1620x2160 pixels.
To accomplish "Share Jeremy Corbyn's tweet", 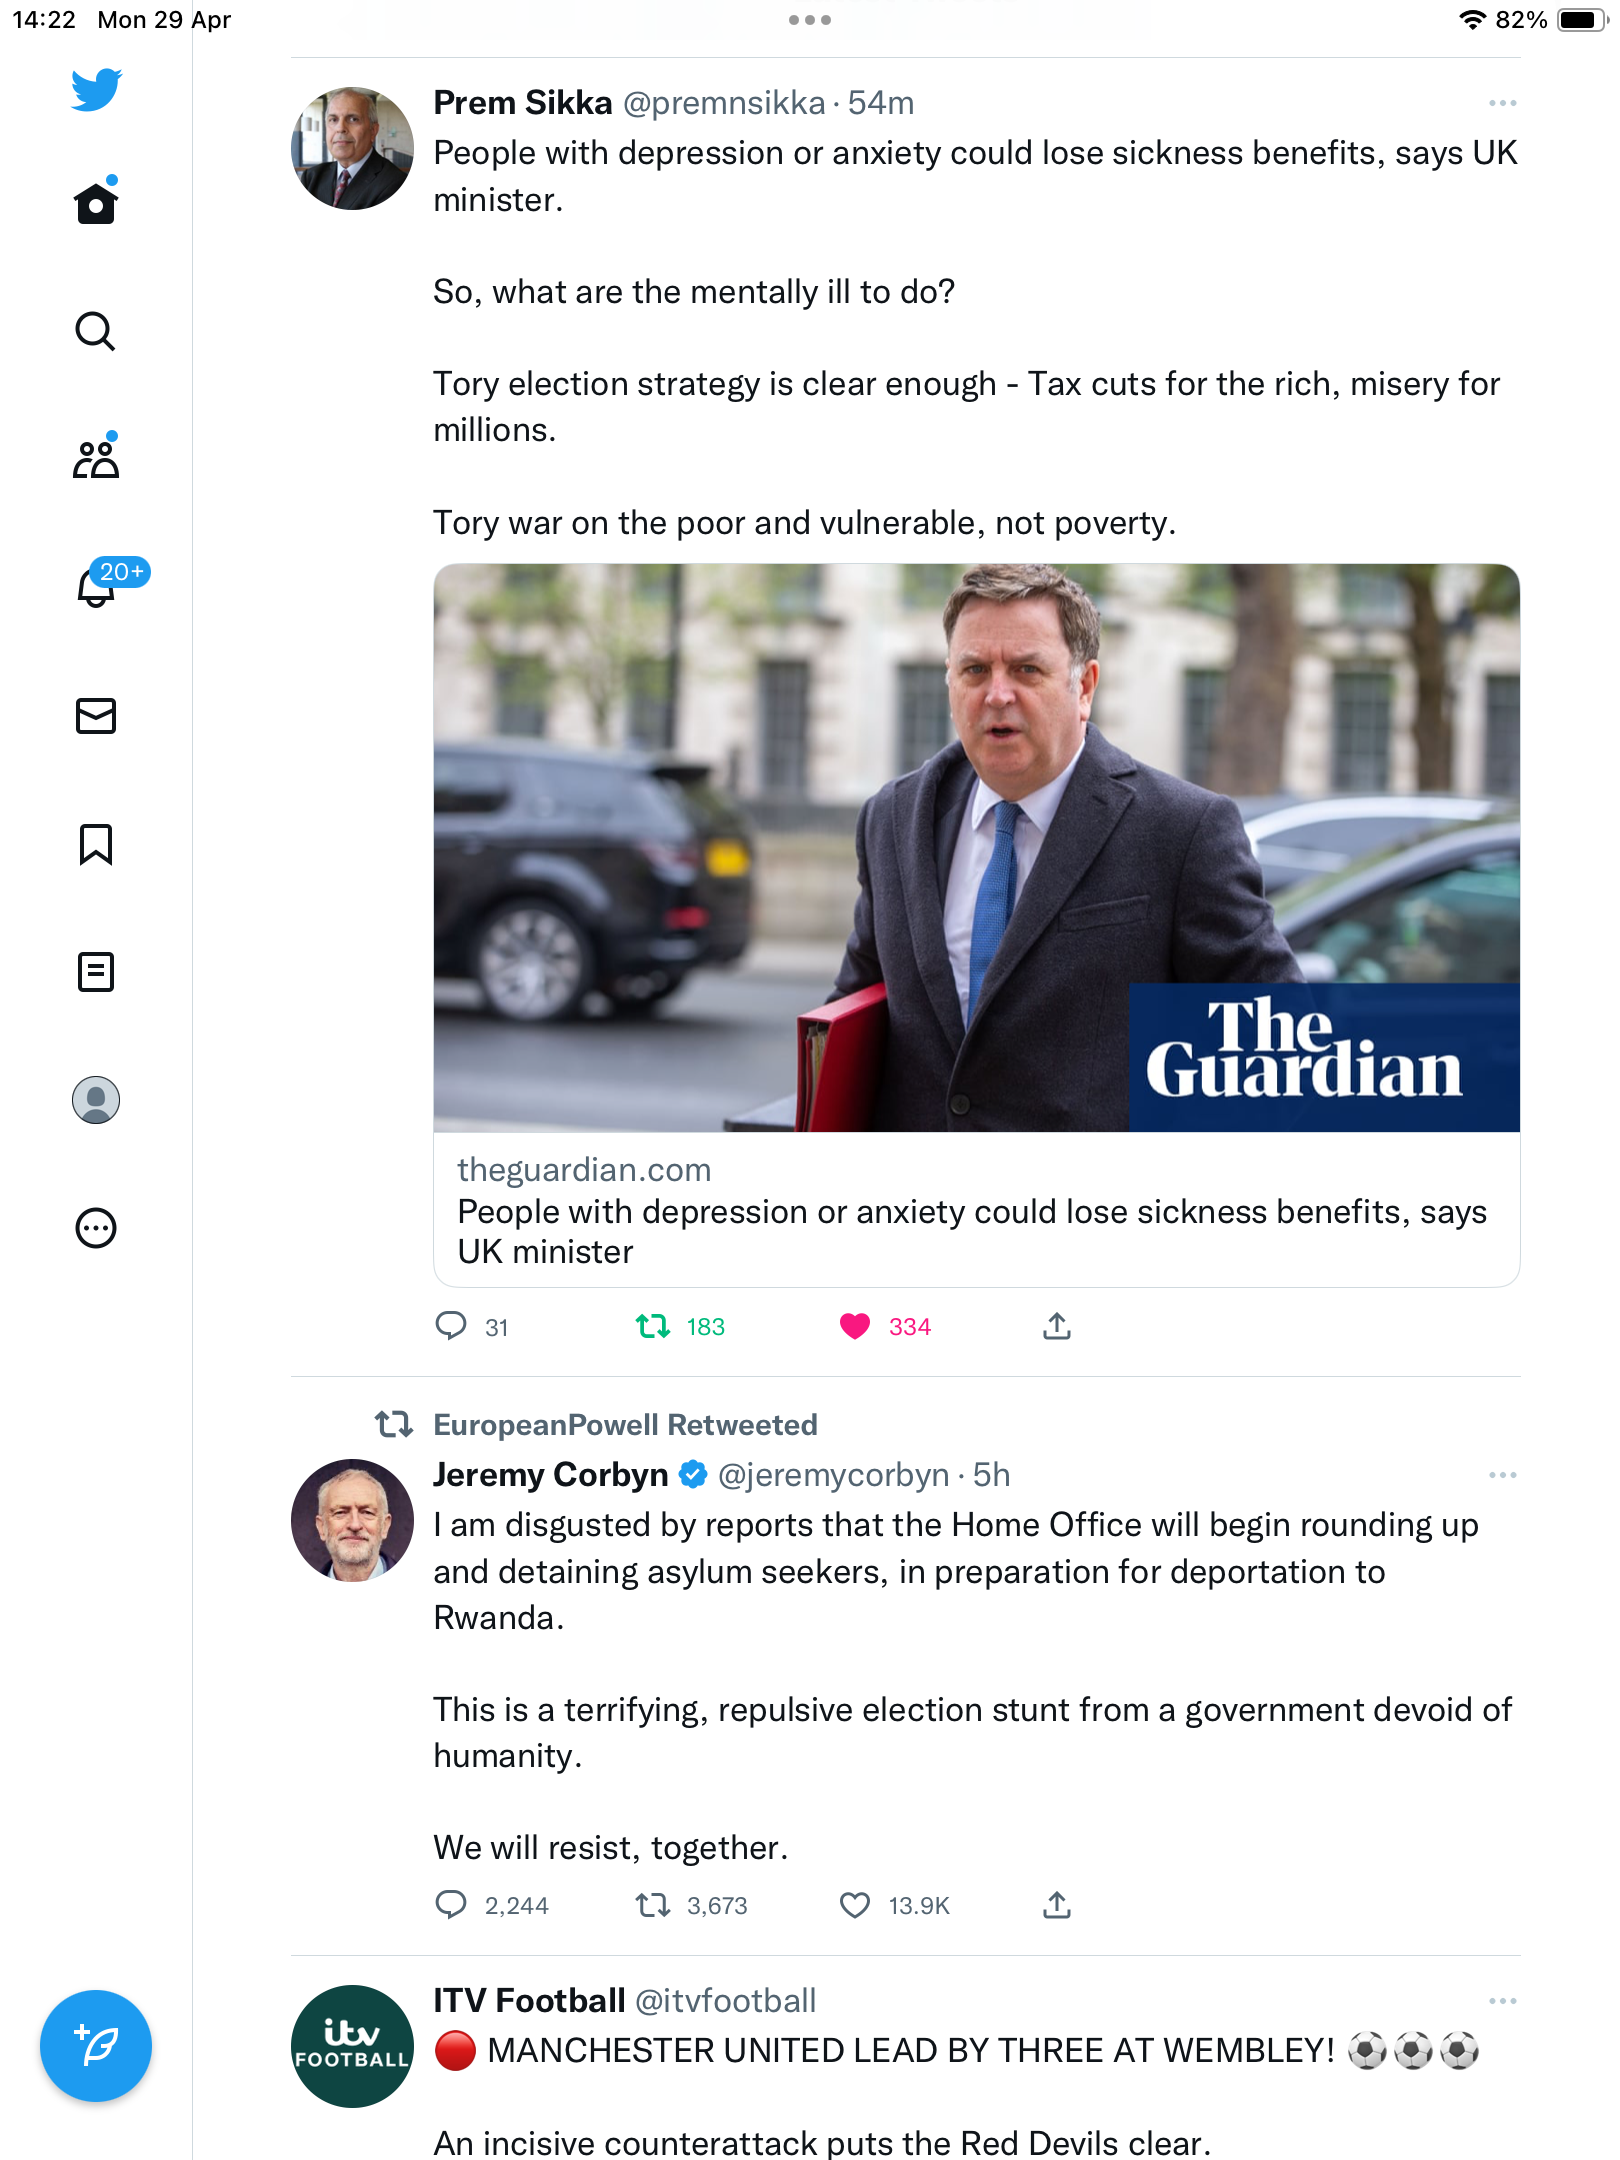I will (1057, 1905).
